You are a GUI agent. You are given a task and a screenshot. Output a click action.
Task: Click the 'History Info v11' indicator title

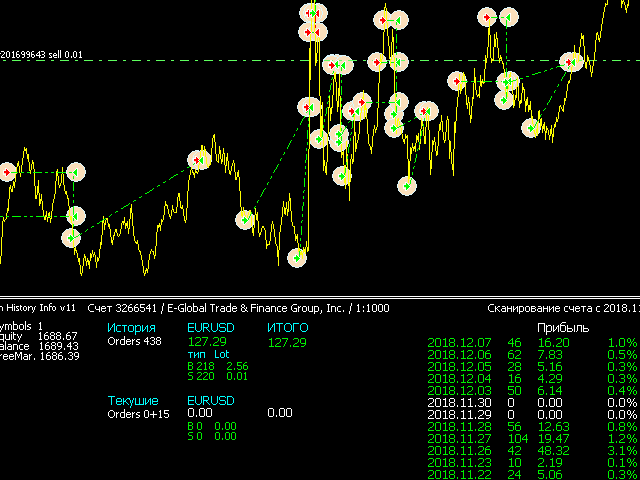[x=40, y=308]
